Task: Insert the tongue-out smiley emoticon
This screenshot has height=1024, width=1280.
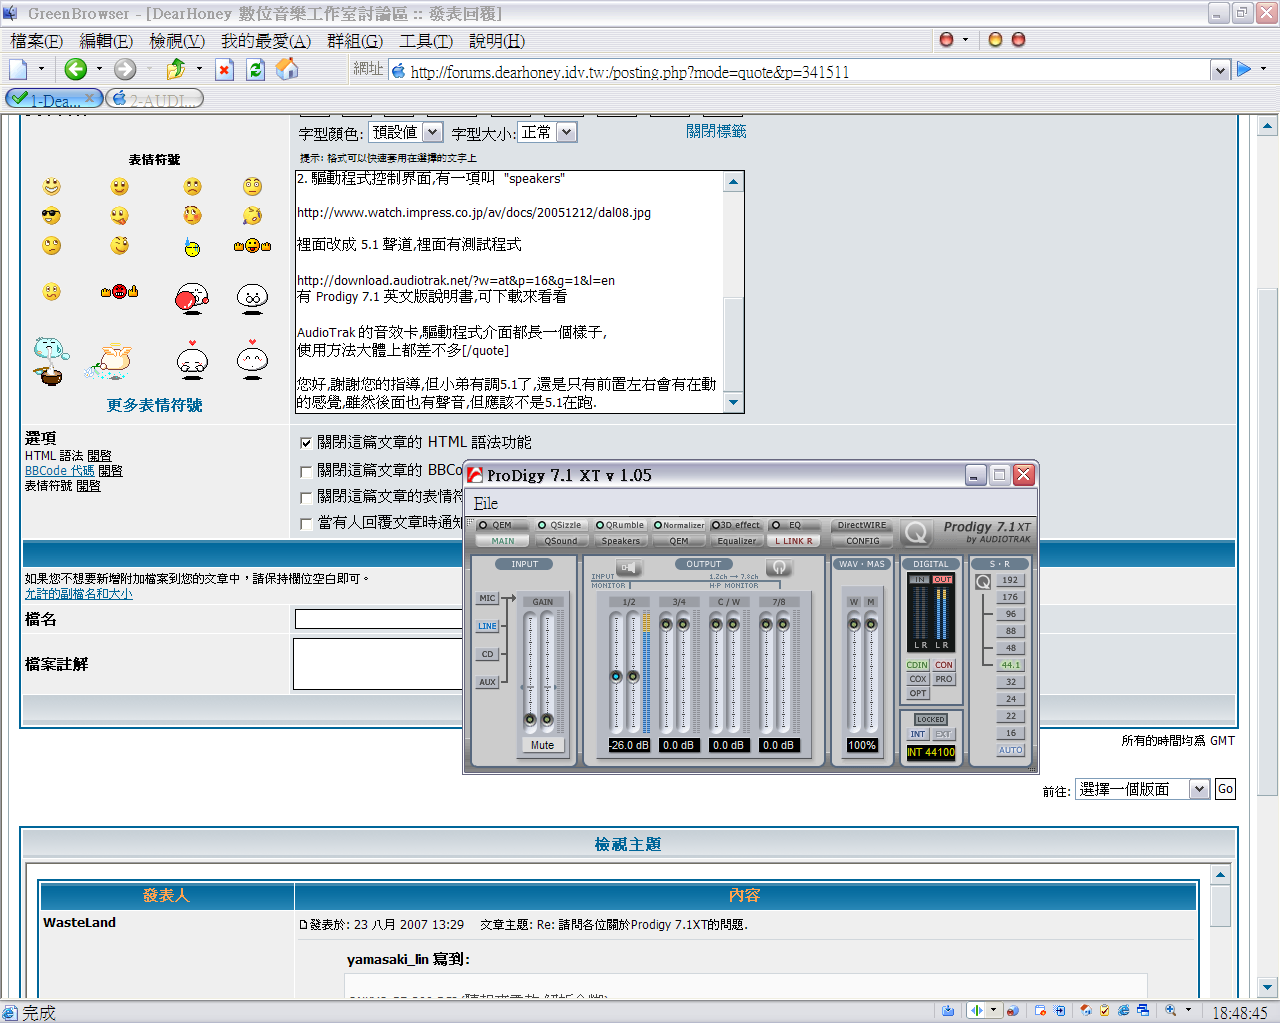Action: point(119,215)
